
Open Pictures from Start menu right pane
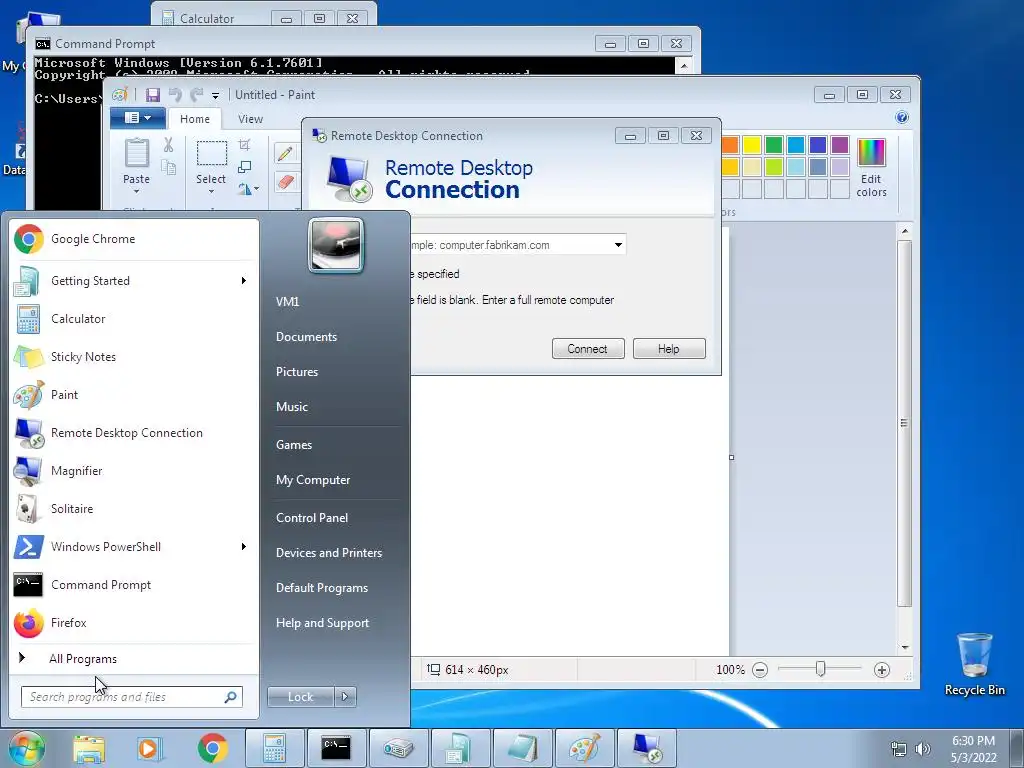297,372
